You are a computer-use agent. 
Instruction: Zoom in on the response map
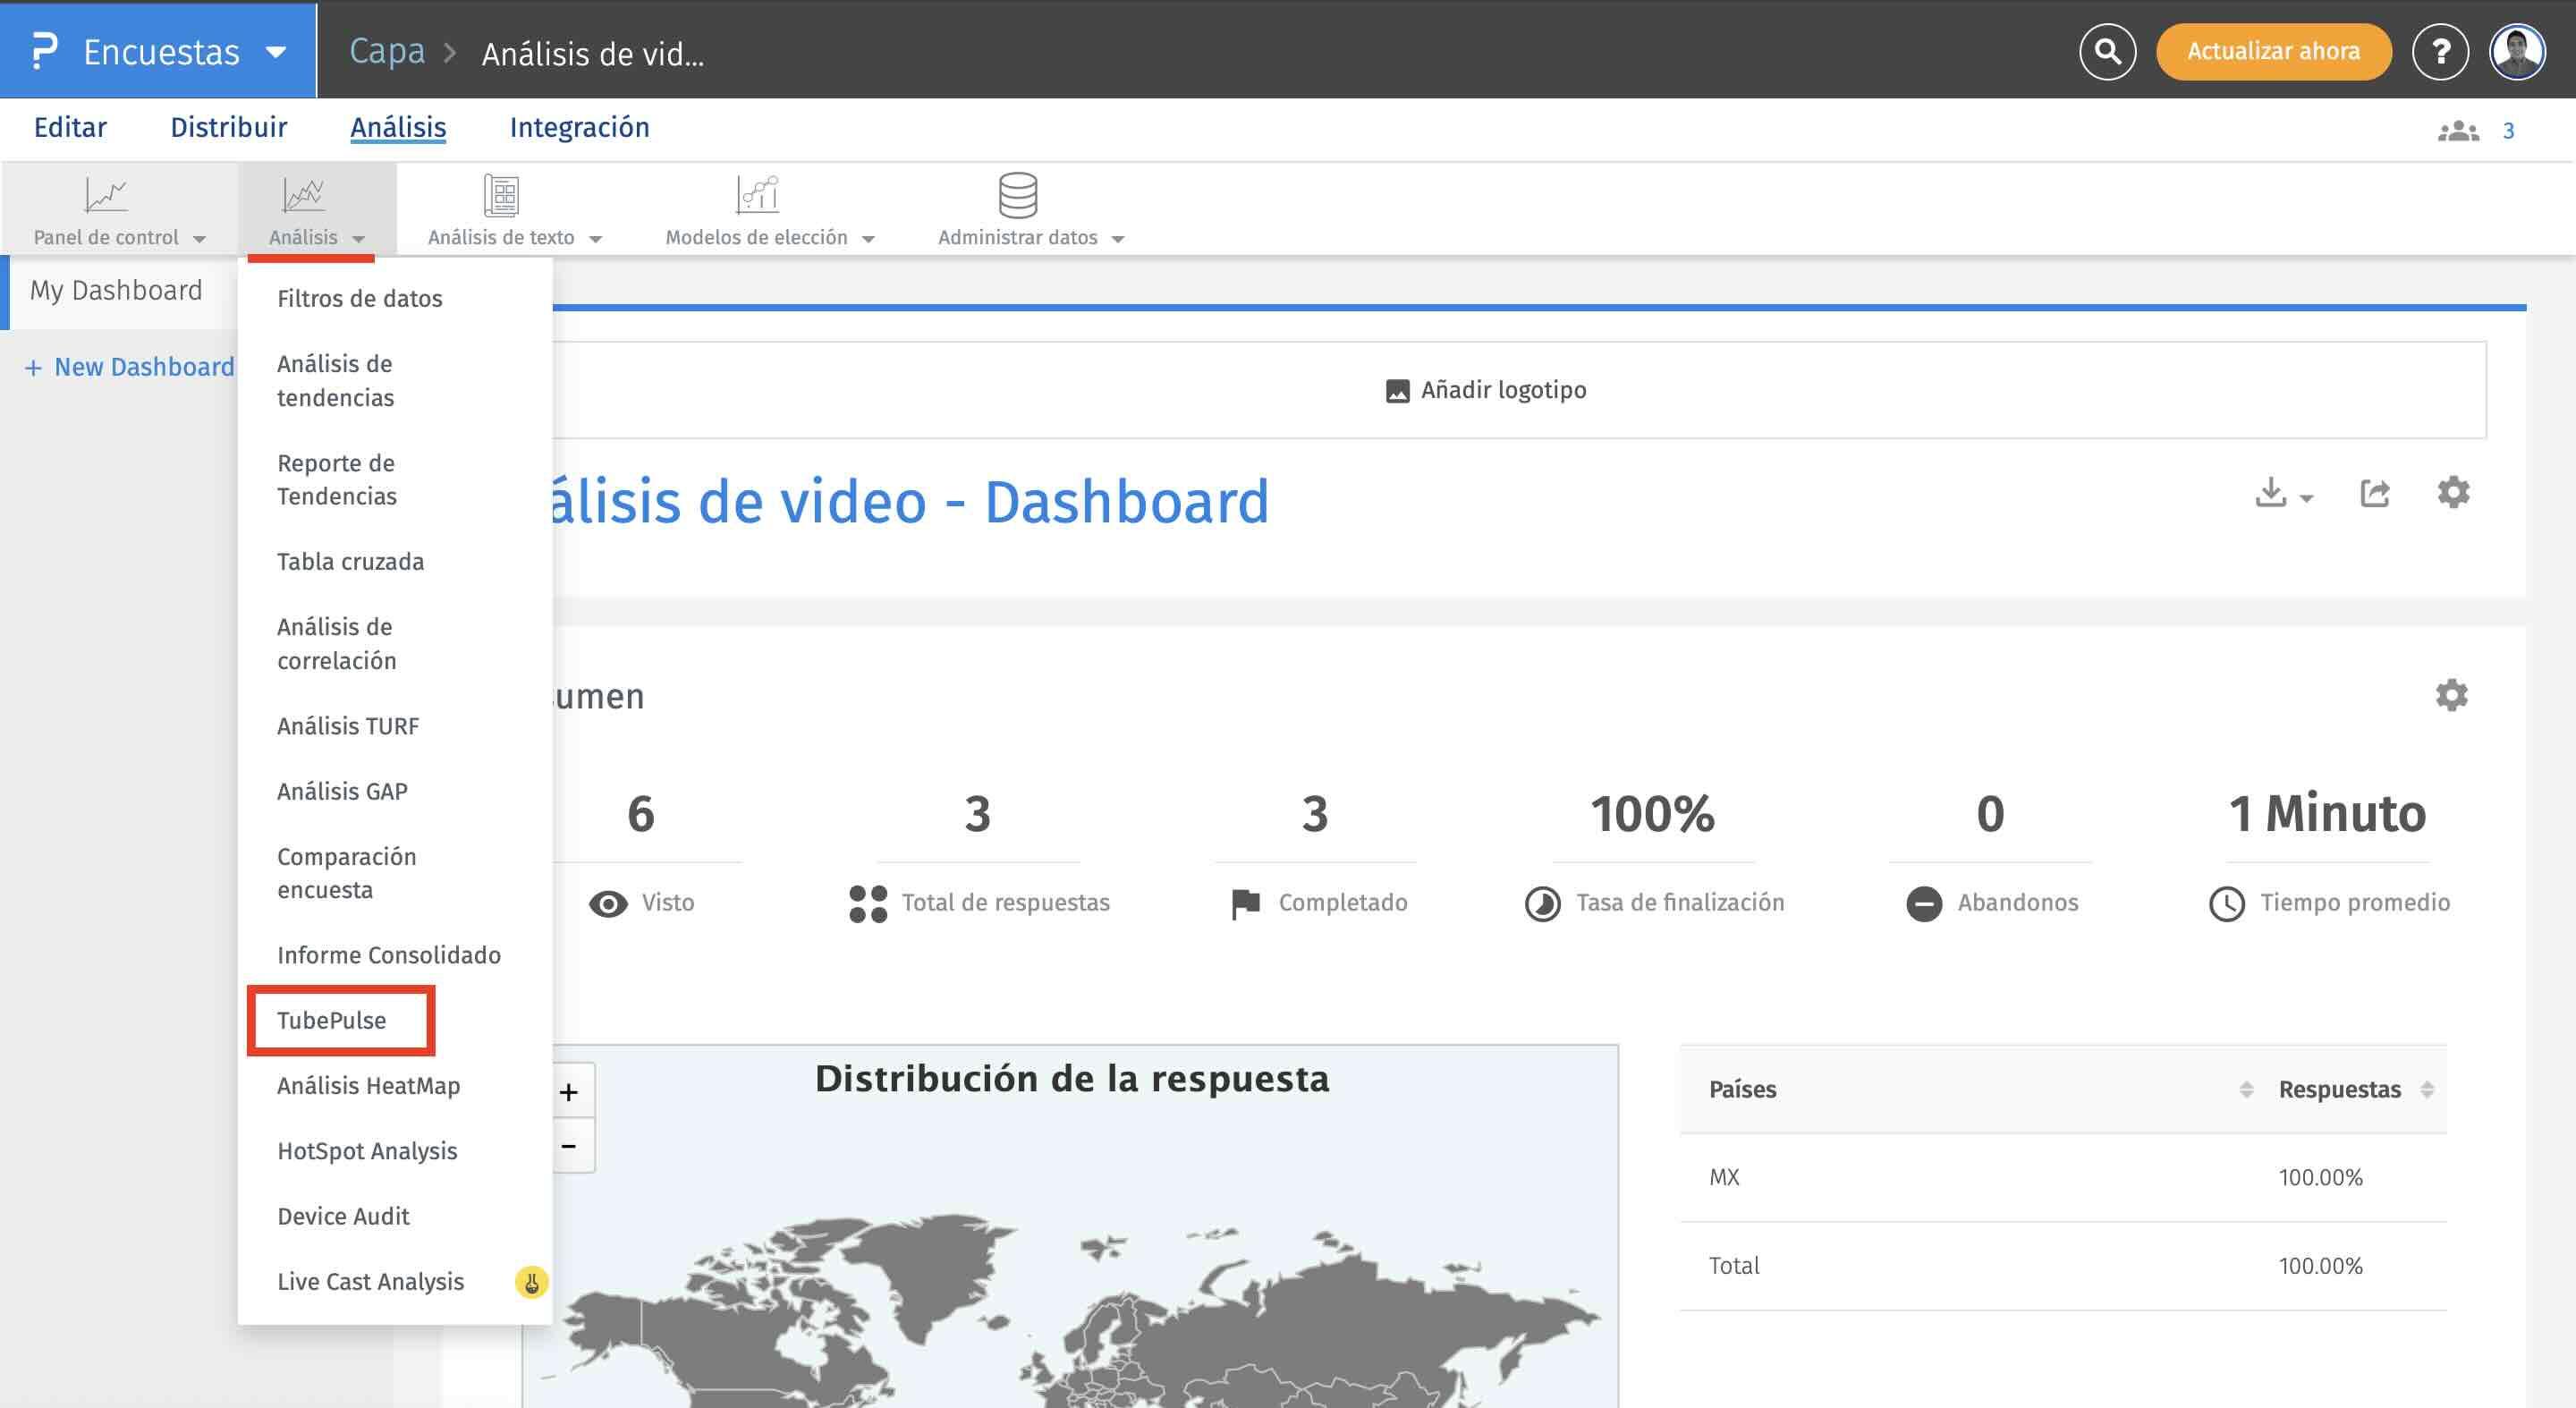point(569,1092)
